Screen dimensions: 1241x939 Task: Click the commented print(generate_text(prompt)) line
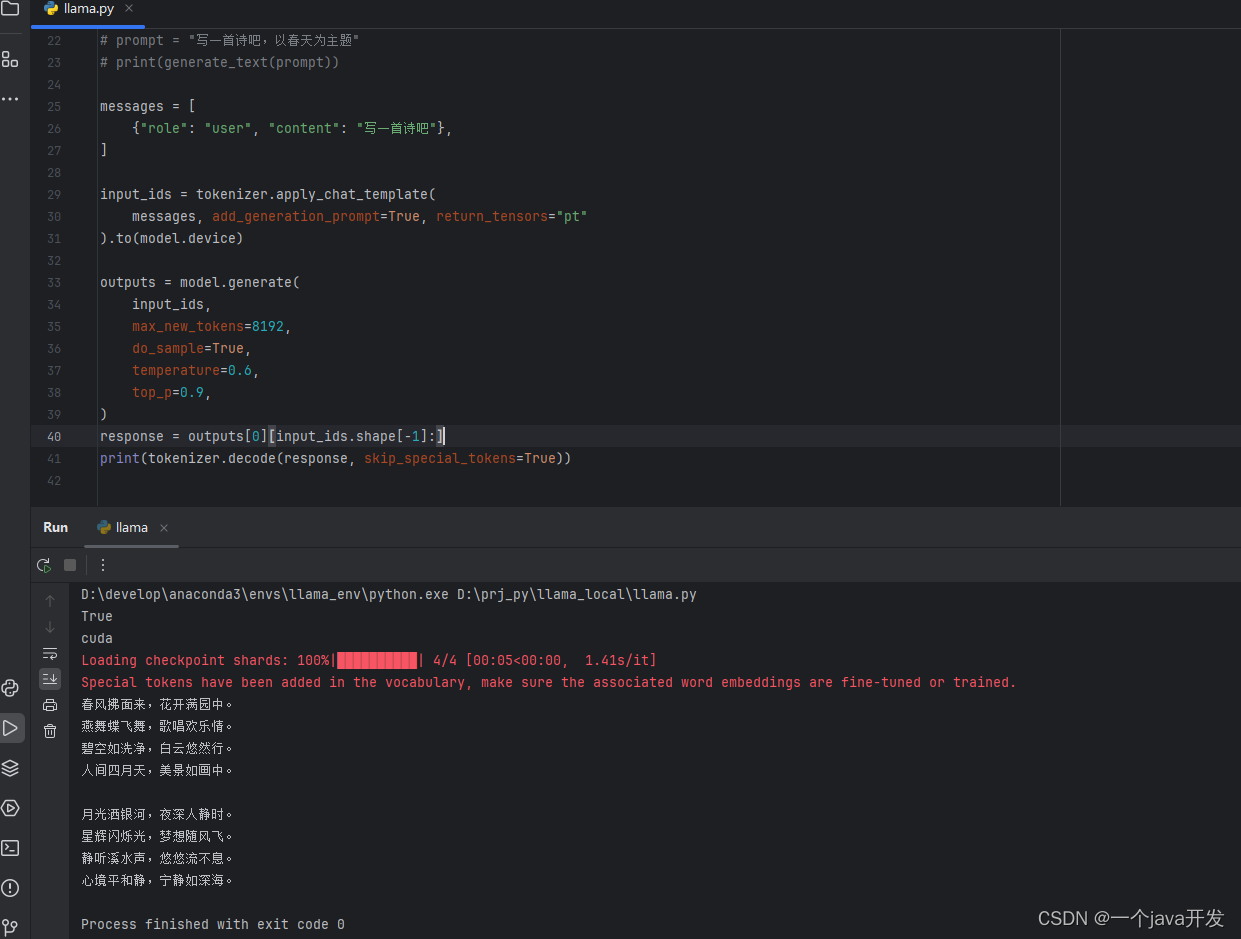219,62
